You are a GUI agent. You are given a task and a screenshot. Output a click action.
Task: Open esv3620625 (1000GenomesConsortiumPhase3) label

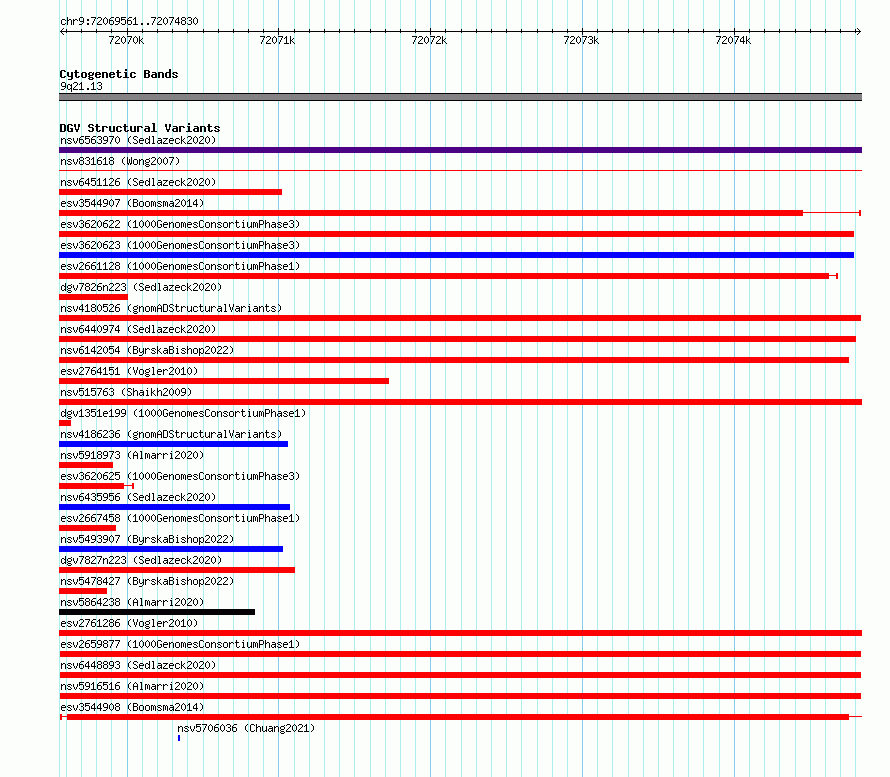(x=180, y=476)
